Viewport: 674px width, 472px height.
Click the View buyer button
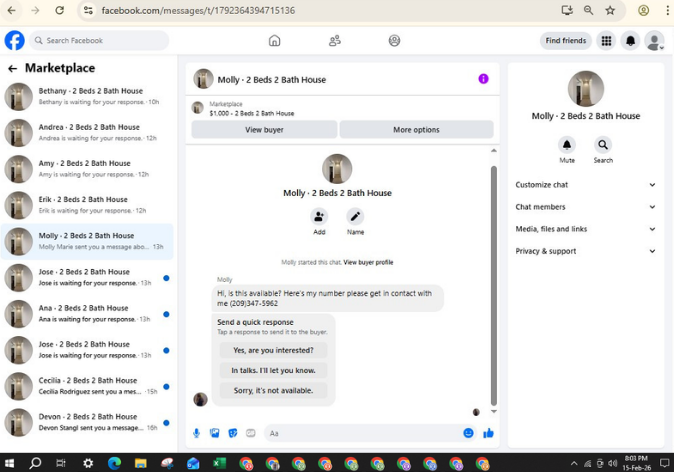click(x=264, y=129)
